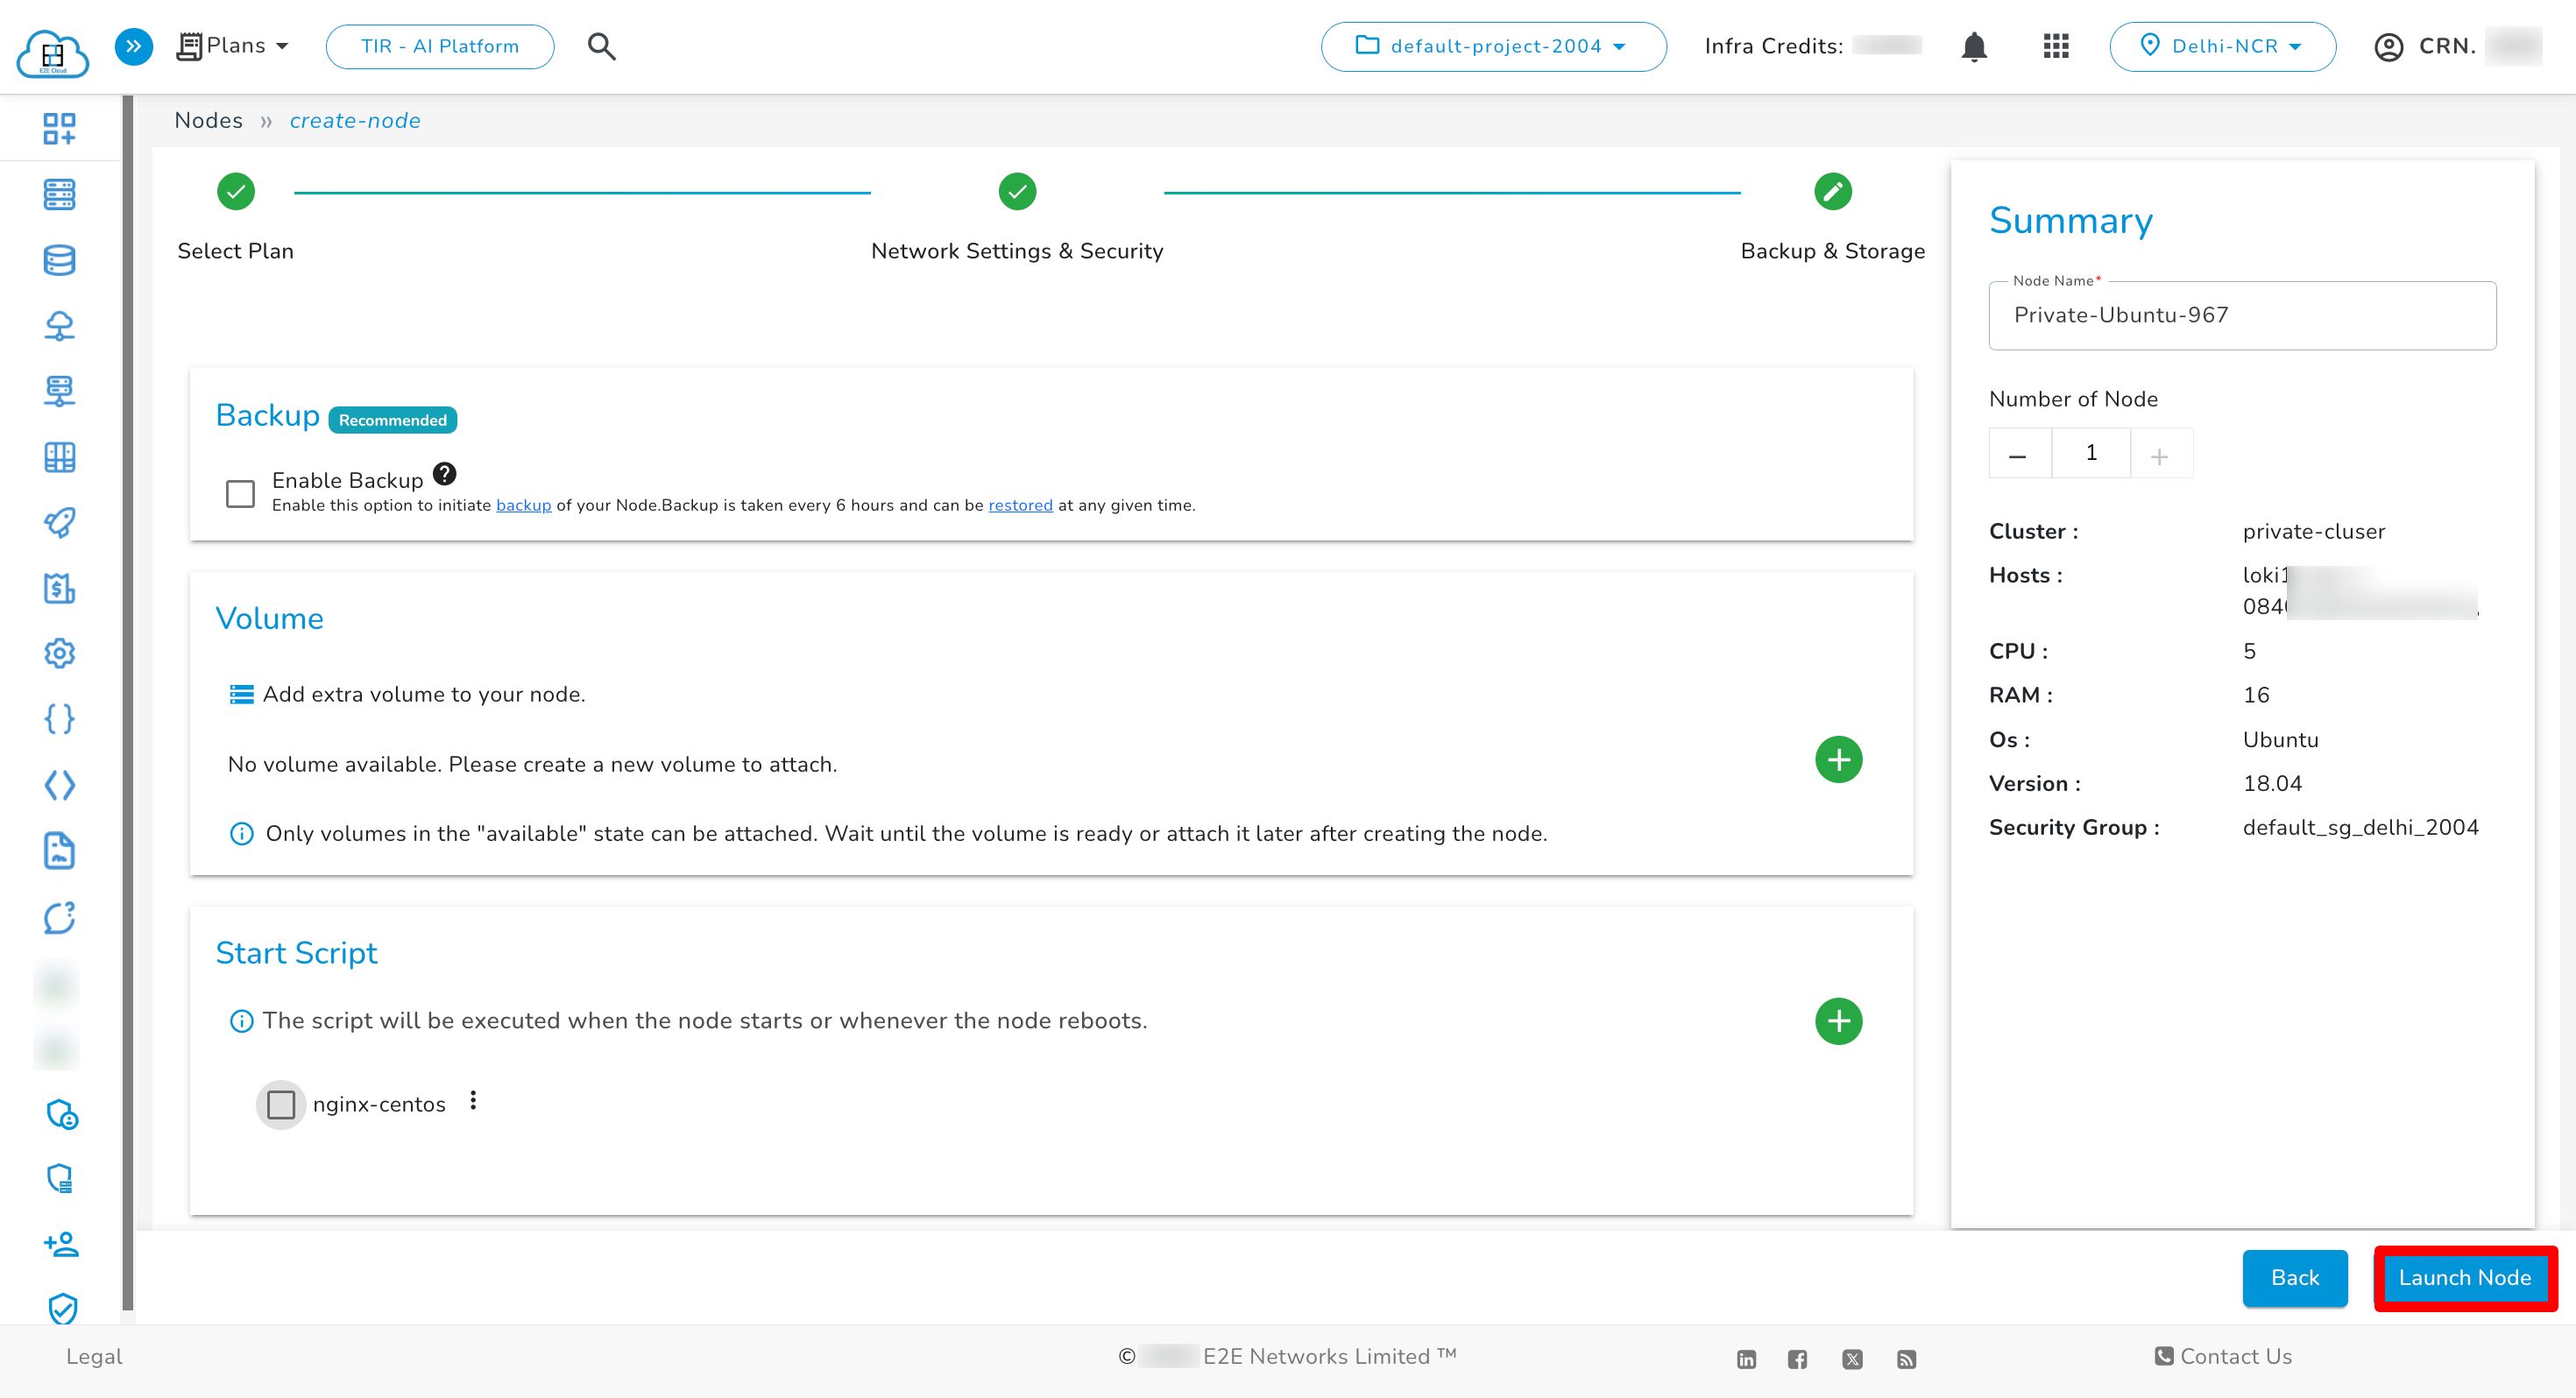Go to Select Plan step
The width and height of the screenshot is (2576, 1398).
coord(236,192)
